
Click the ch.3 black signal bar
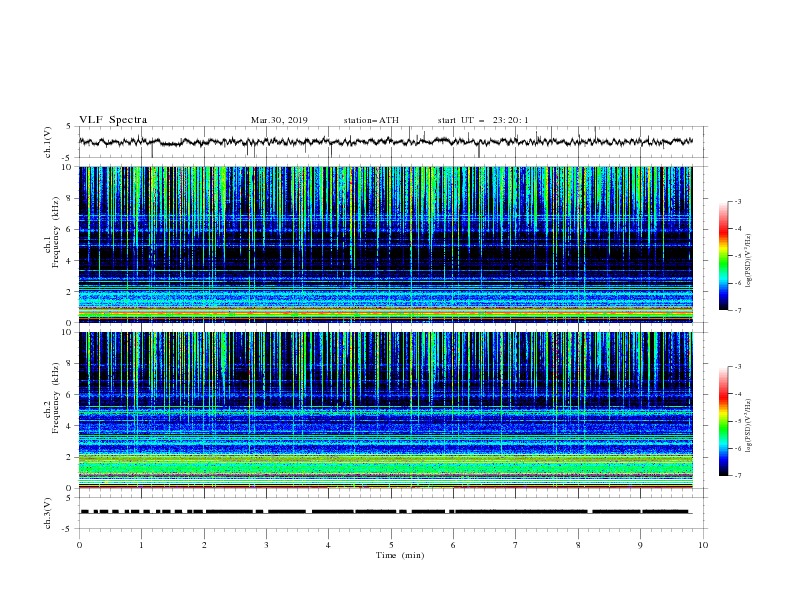[385, 512]
